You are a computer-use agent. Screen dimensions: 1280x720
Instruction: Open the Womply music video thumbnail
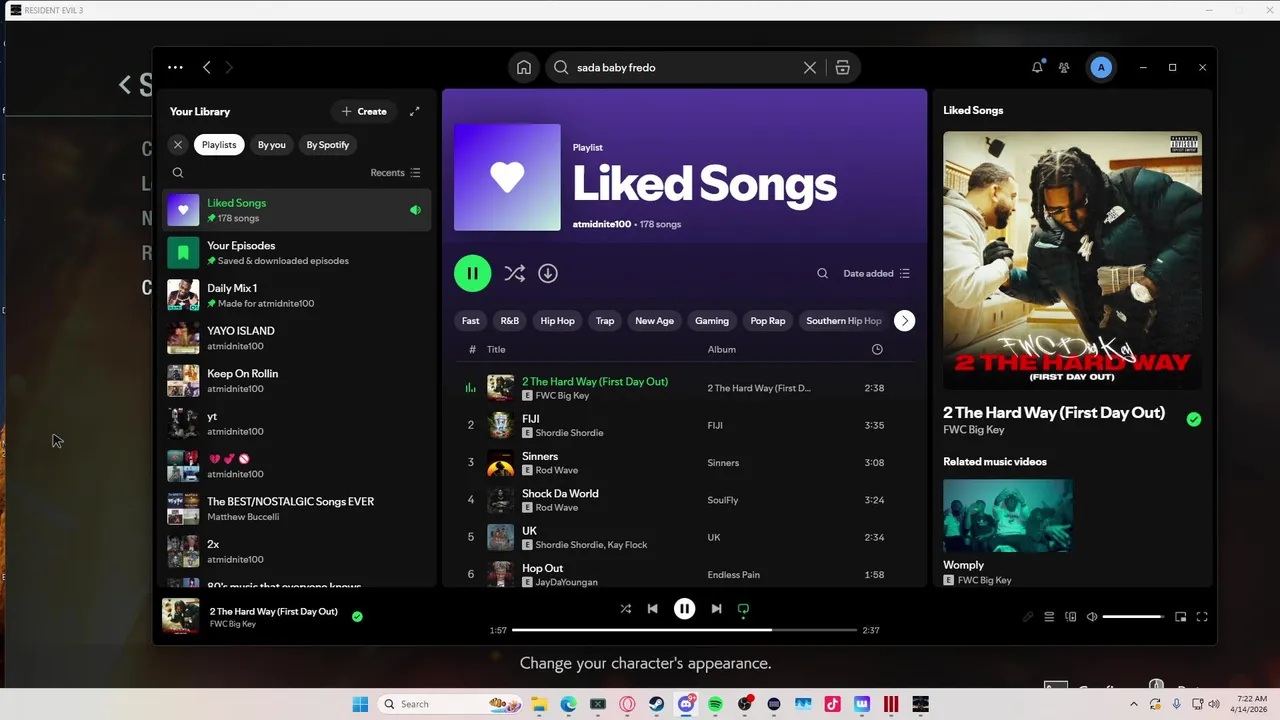[1008, 516]
